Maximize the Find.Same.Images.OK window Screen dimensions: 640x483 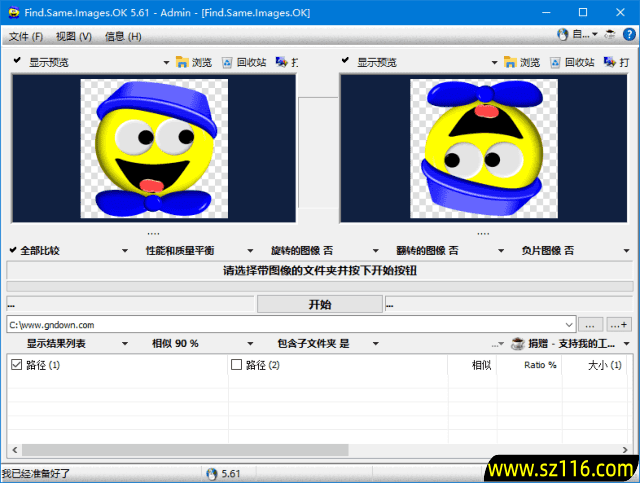(x=583, y=12)
